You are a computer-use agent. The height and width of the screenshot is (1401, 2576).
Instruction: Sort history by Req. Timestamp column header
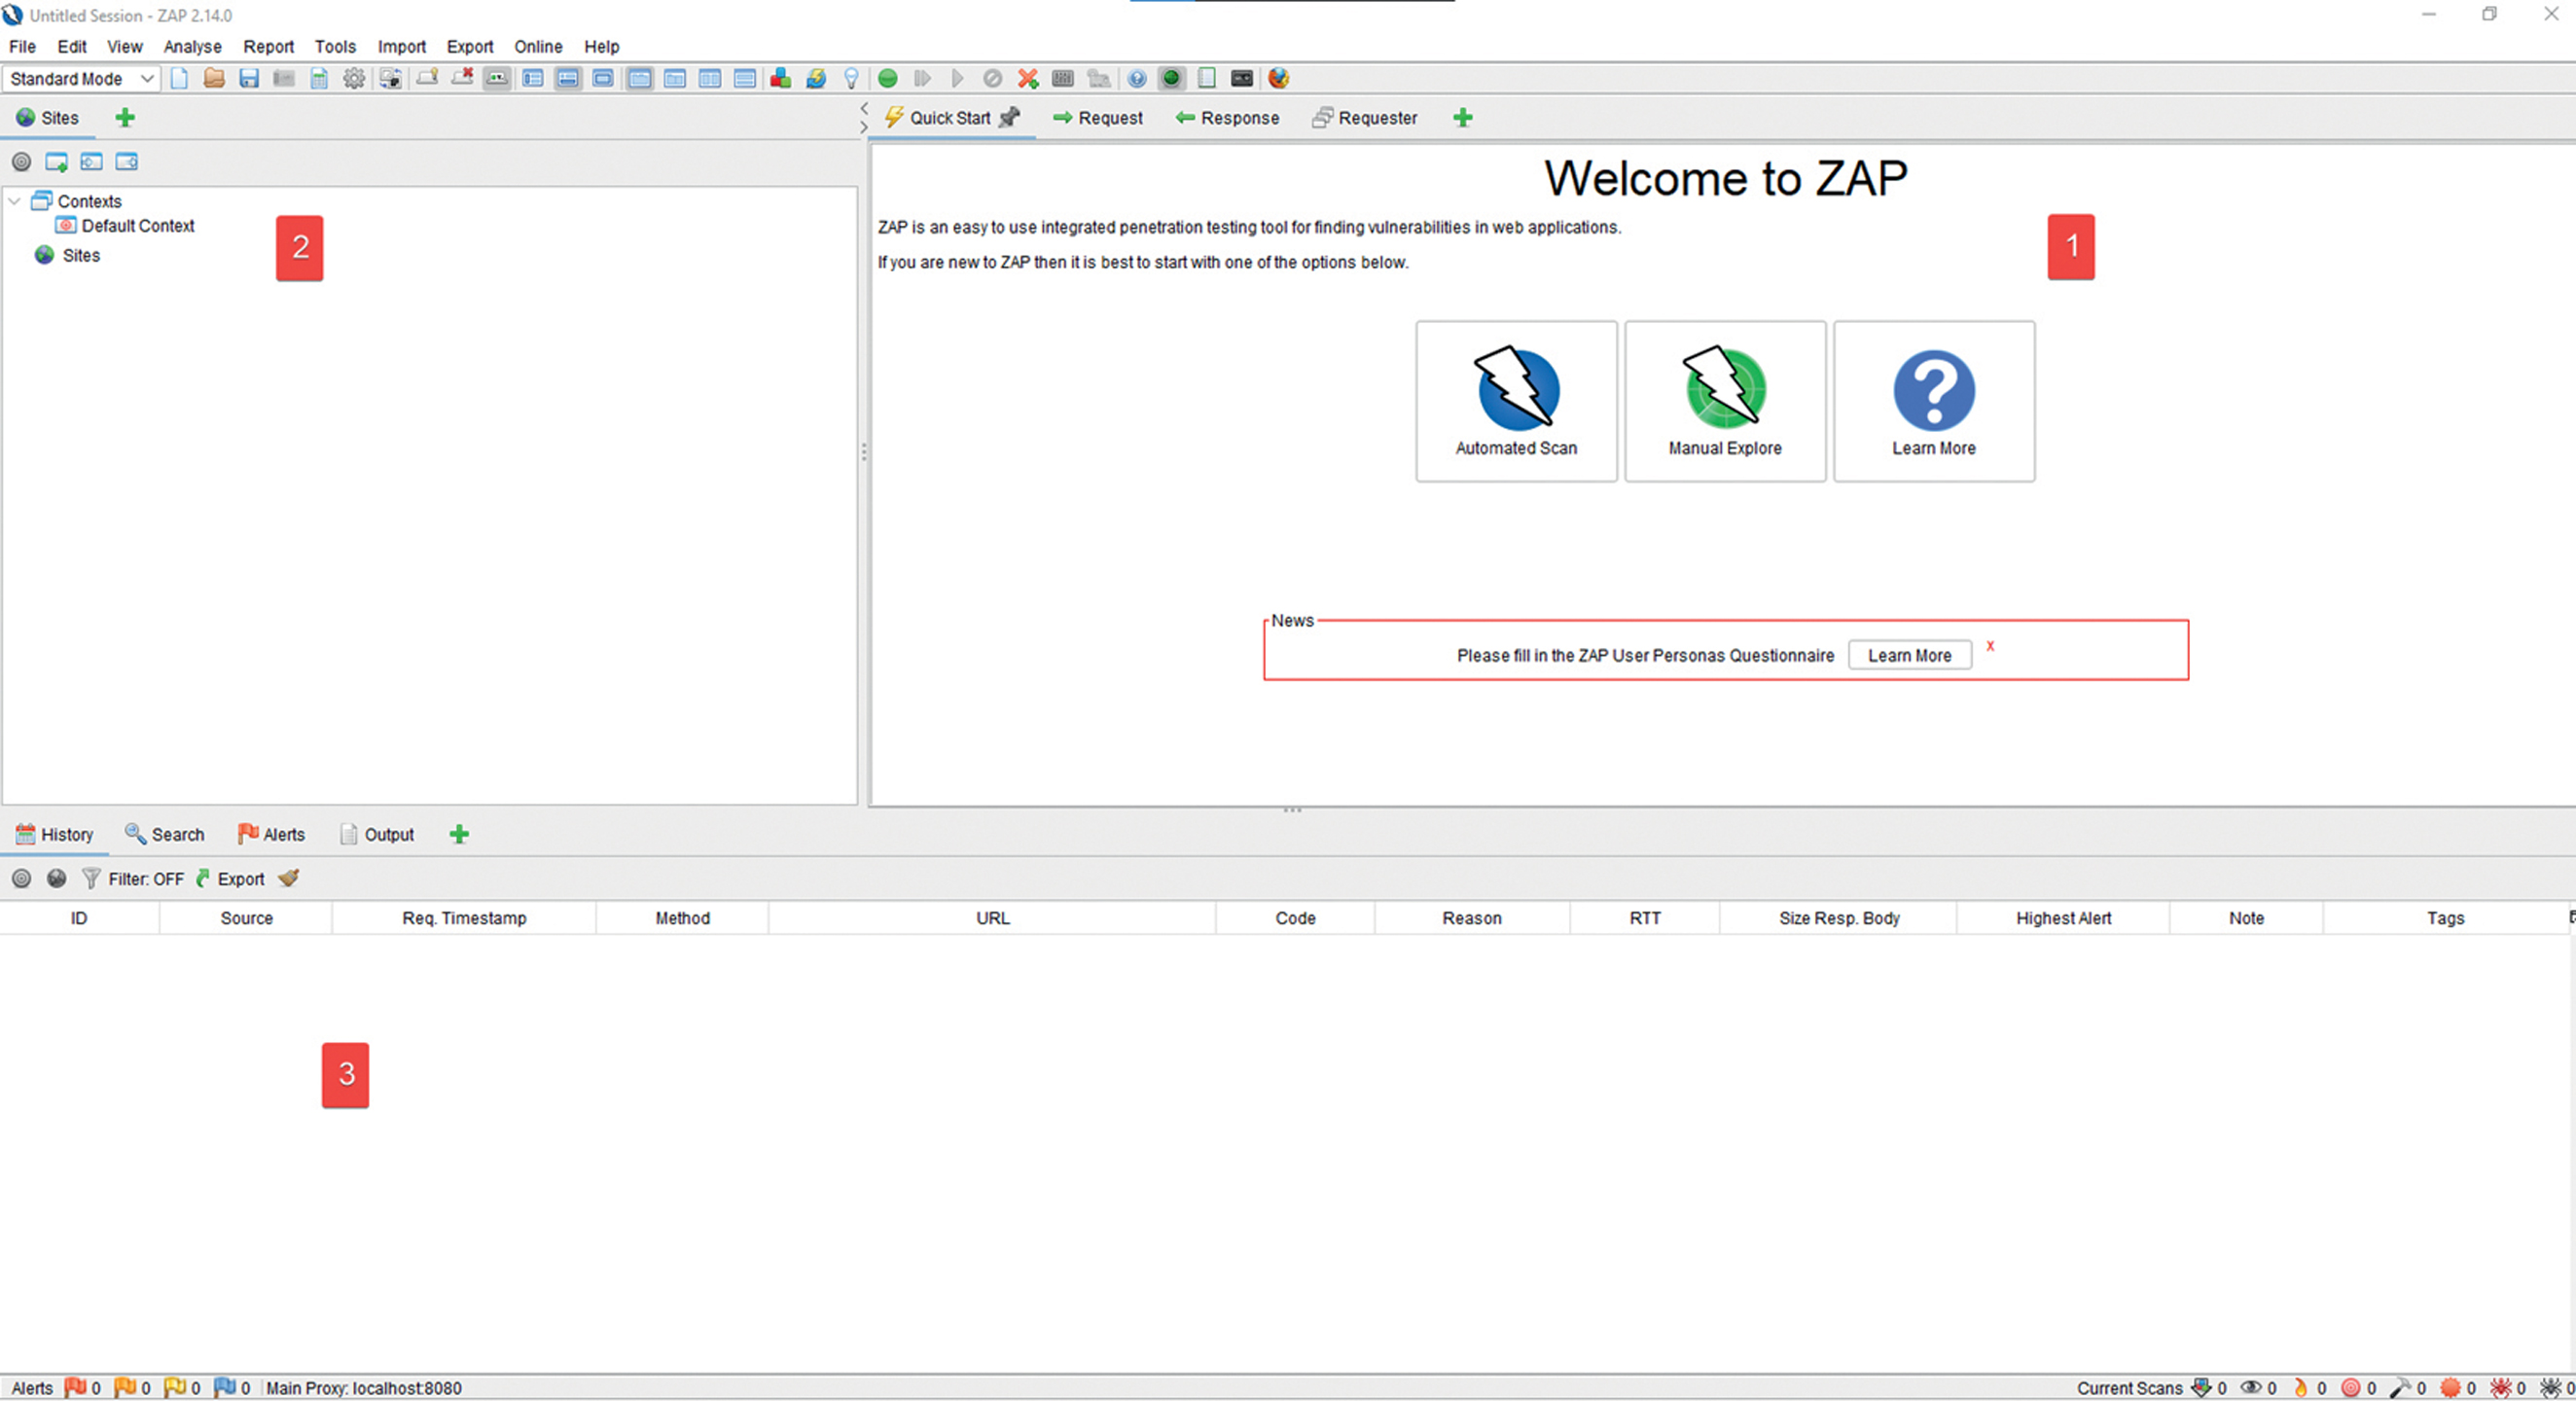coord(464,917)
